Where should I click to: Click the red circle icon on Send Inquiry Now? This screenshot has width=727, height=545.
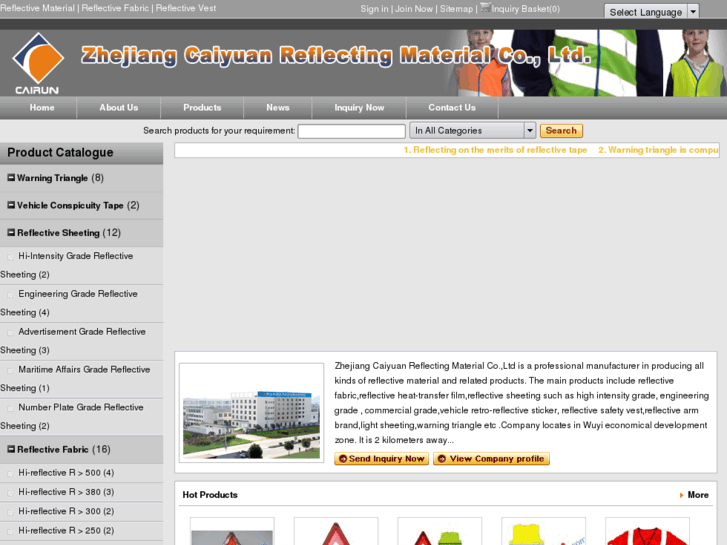point(343,459)
